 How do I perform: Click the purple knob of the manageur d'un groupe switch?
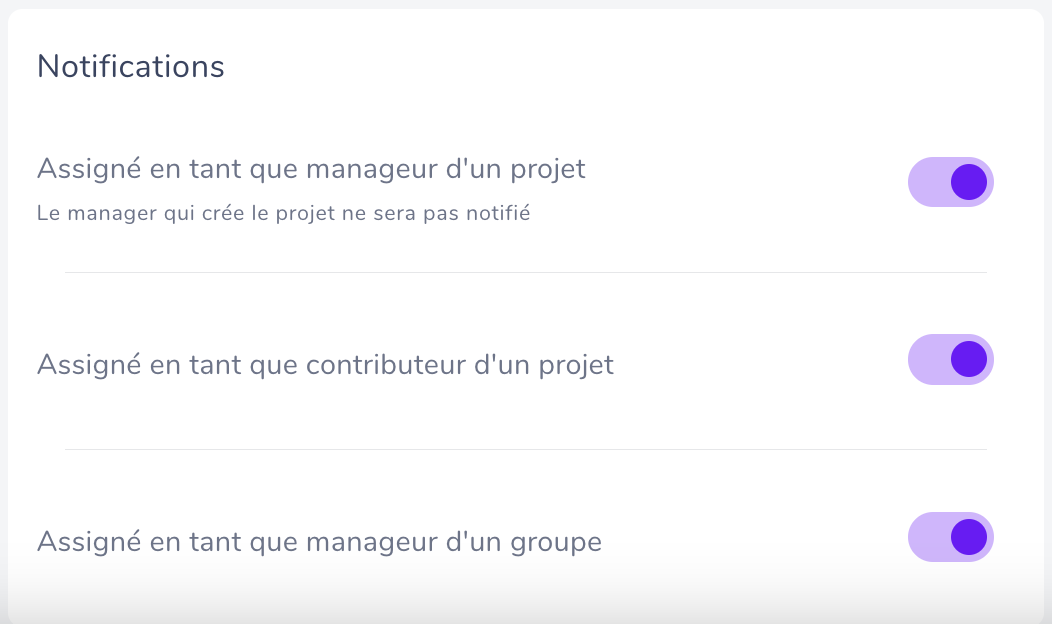pos(969,537)
